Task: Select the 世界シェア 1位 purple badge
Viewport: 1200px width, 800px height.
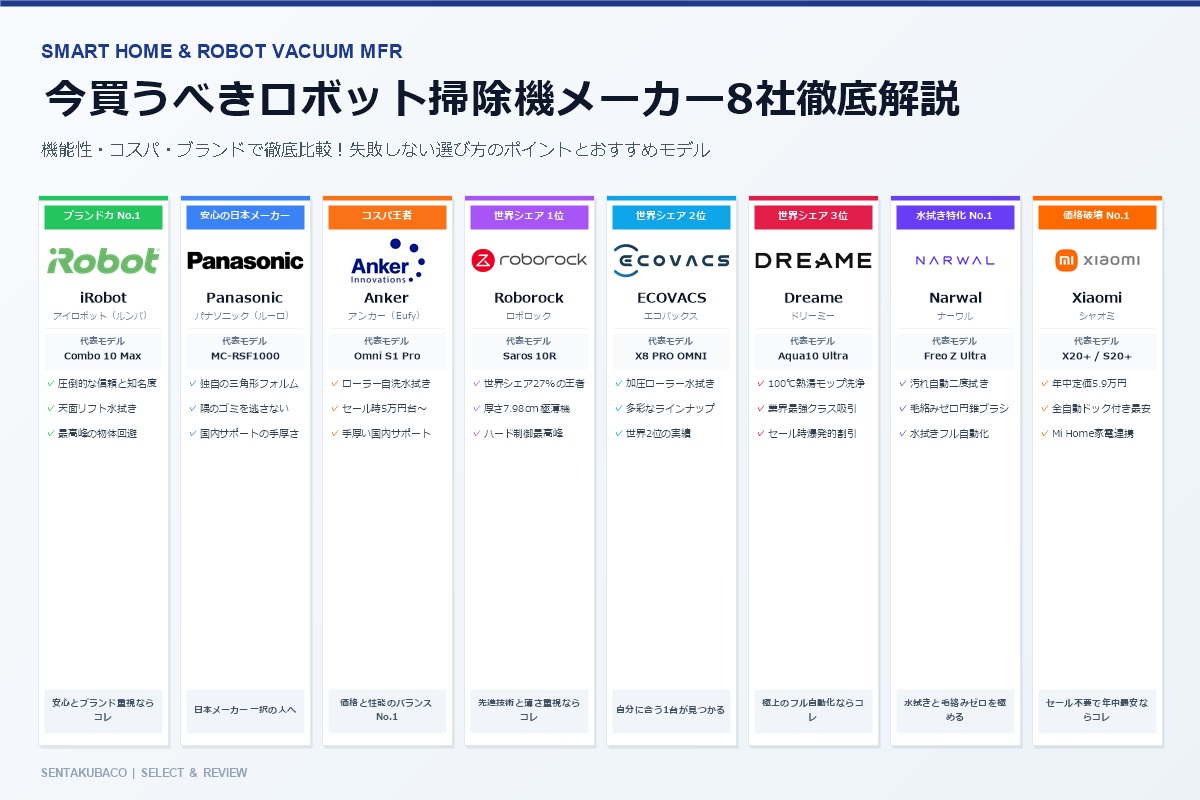Action: pos(529,216)
